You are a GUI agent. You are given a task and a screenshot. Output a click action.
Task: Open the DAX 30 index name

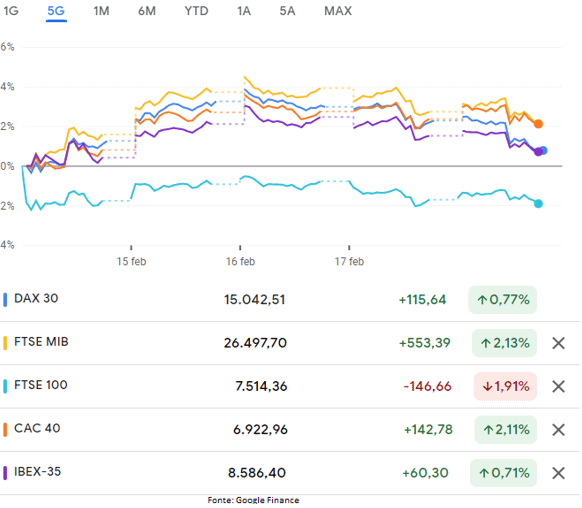(x=36, y=298)
